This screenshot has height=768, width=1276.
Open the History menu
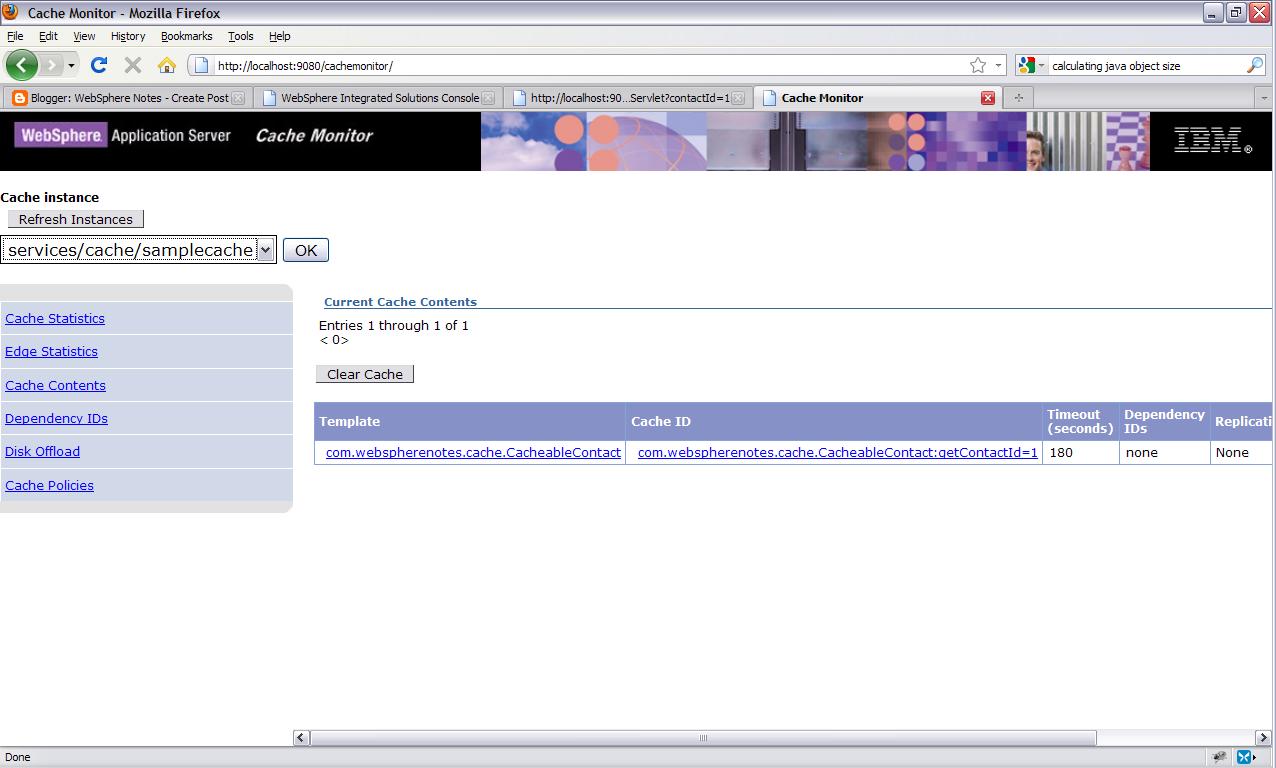[x=128, y=36]
